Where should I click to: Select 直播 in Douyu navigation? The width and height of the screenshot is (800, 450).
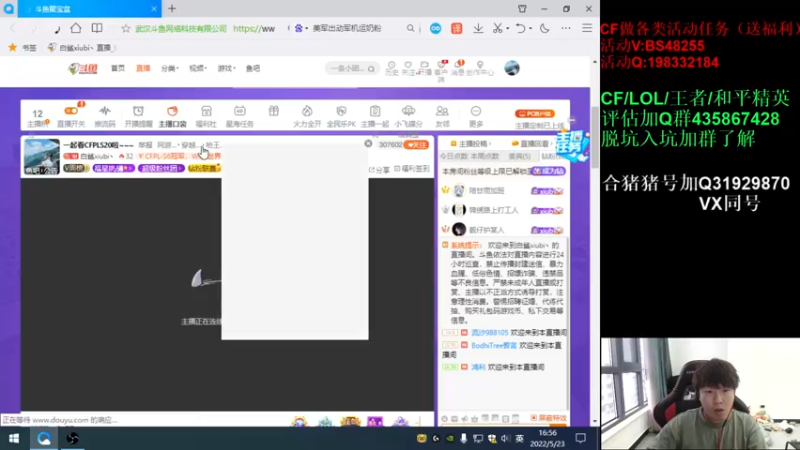tap(143, 68)
